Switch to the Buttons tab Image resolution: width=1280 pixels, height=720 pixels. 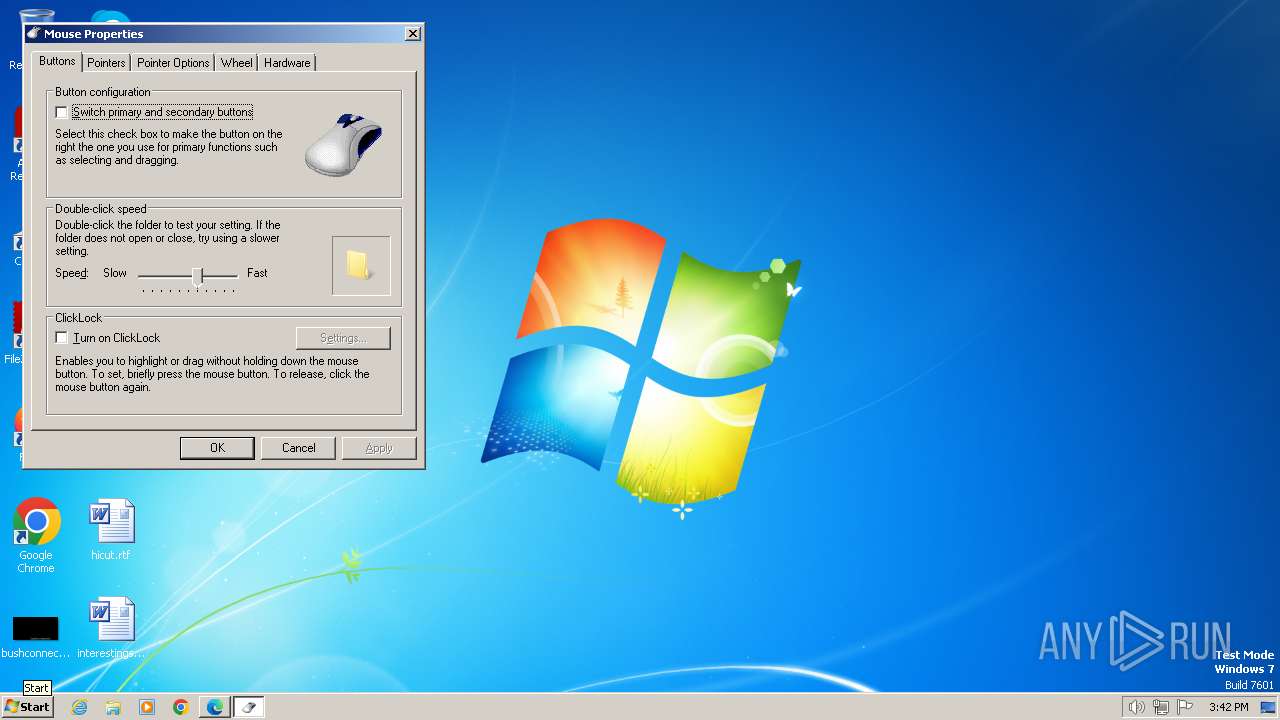click(x=57, y=61)
